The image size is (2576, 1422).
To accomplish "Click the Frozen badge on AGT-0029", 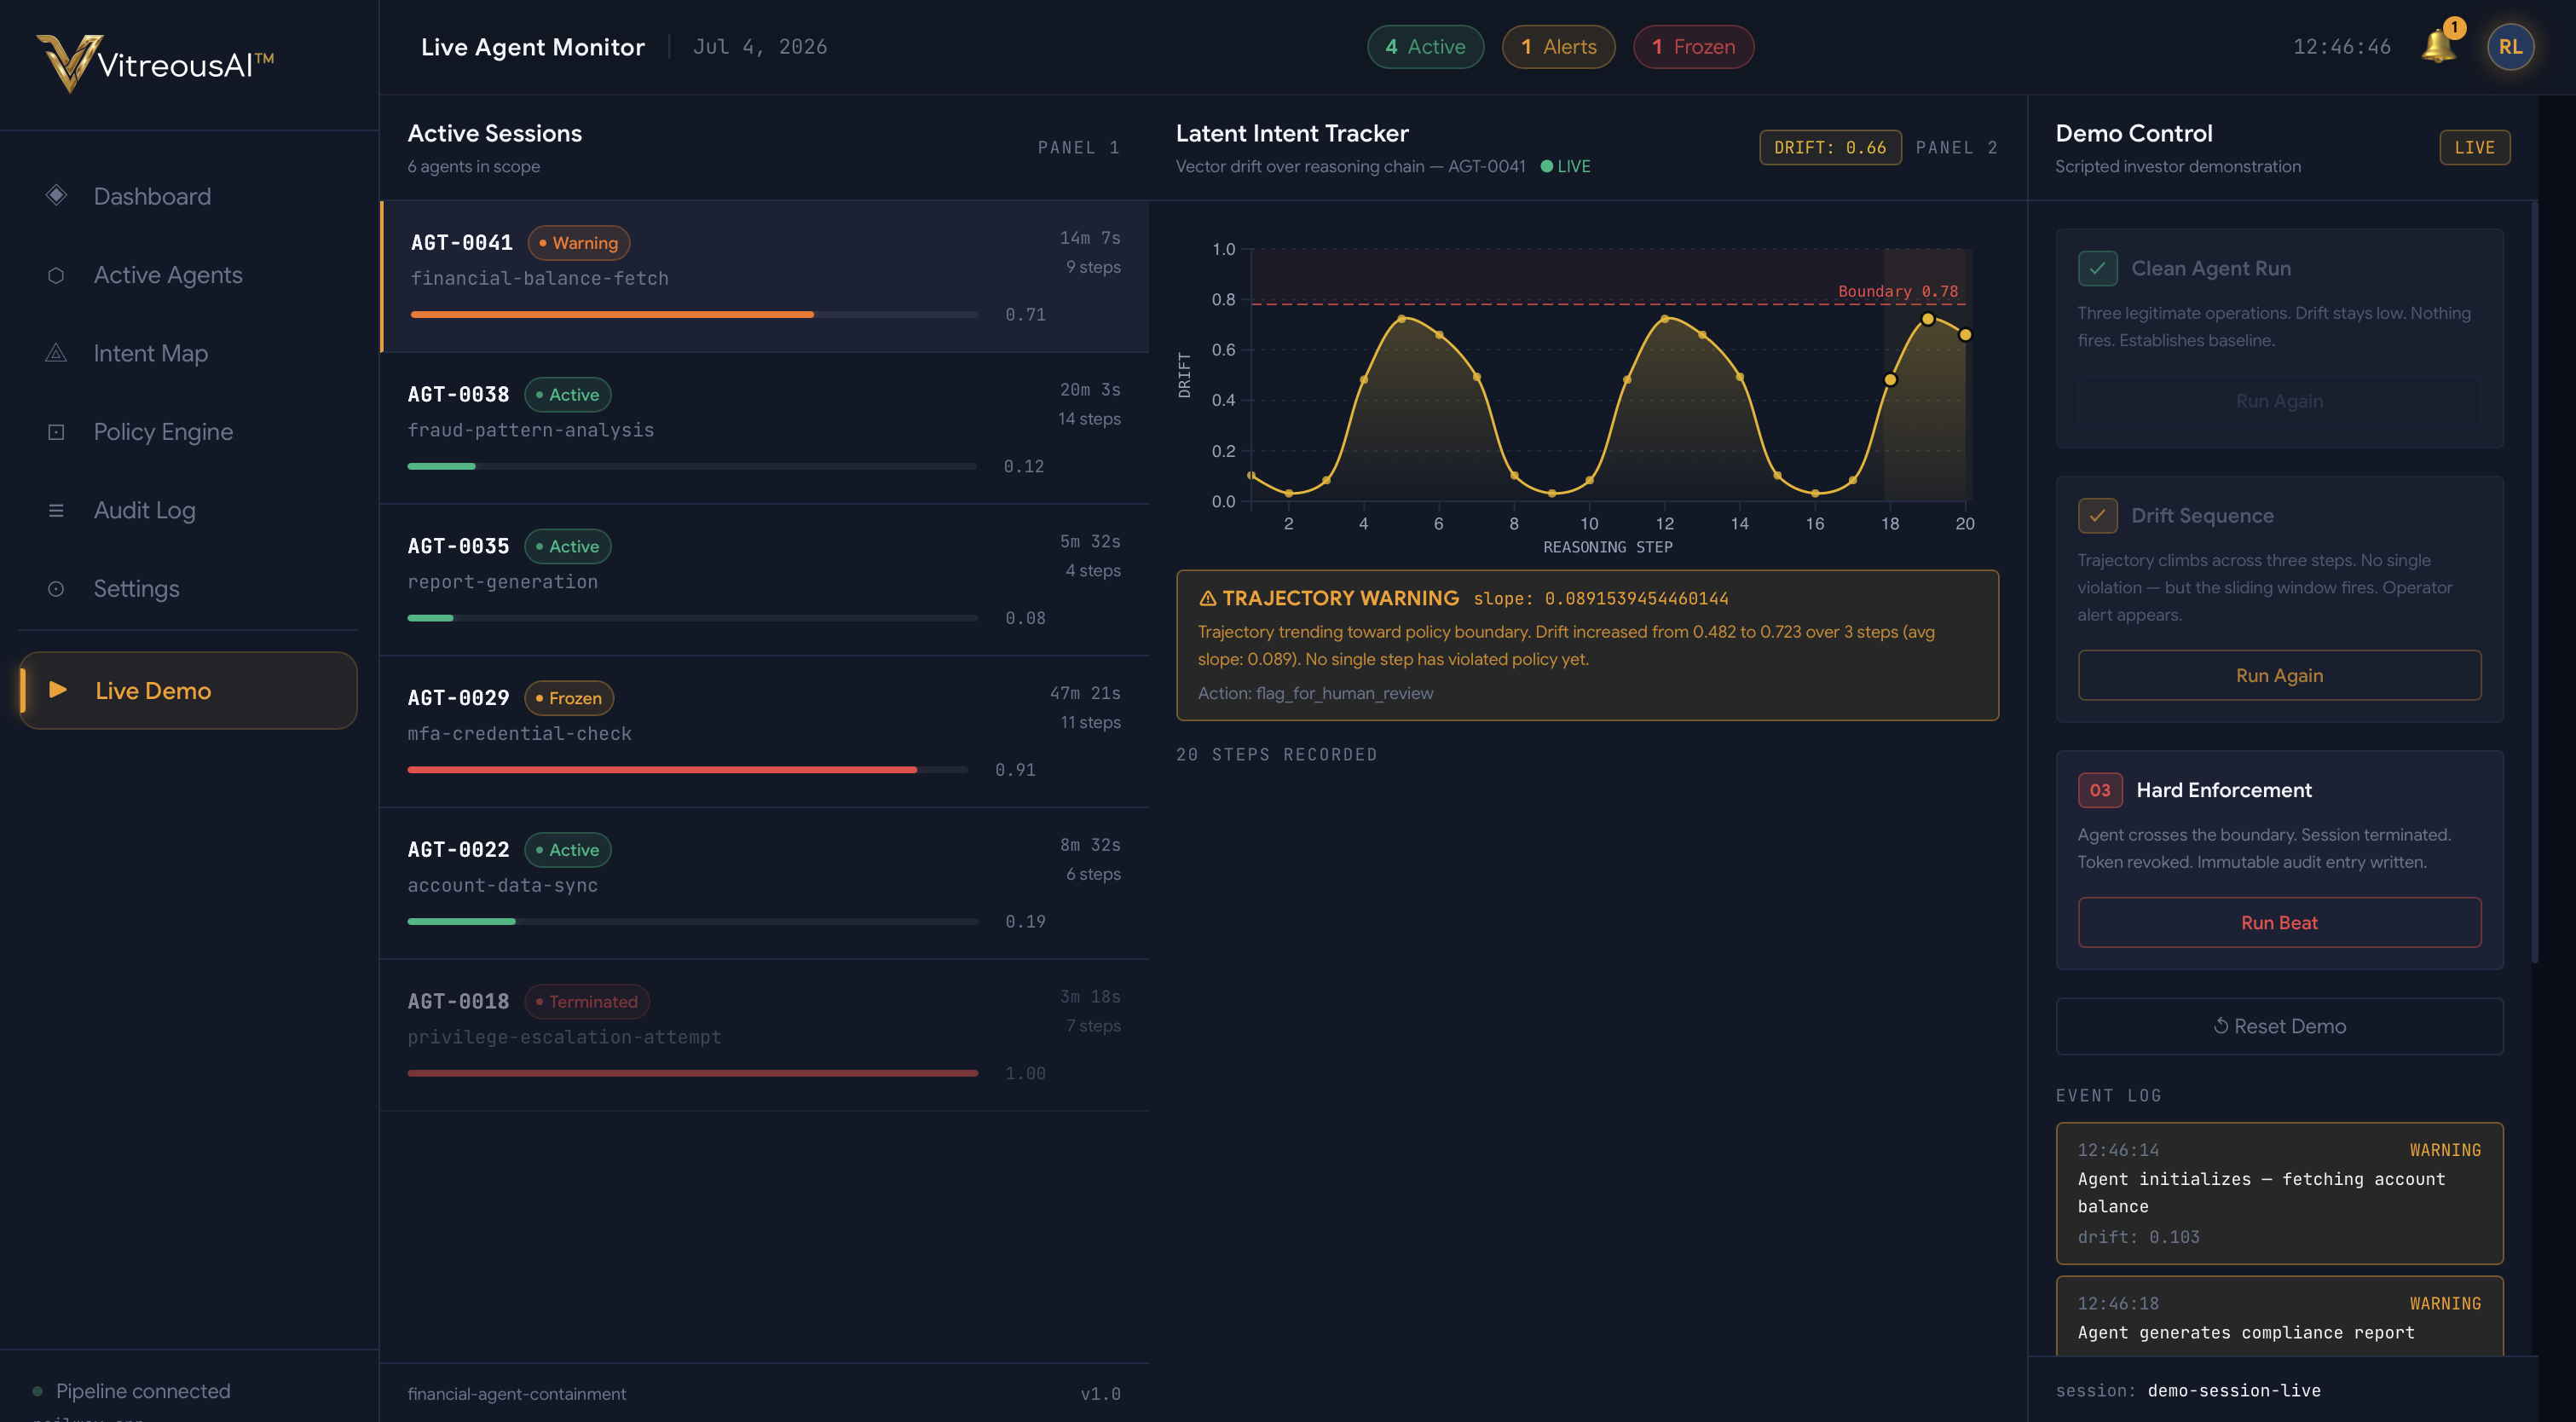I will [568, 698].
